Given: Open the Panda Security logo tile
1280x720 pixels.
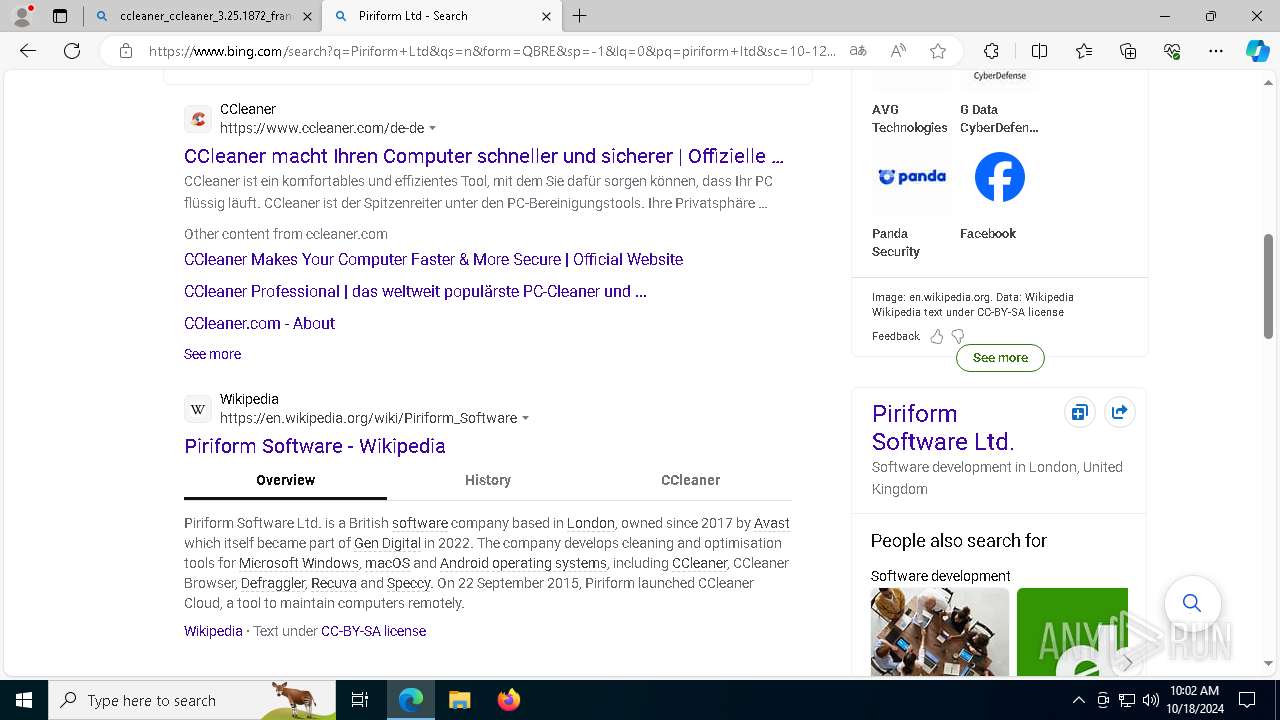Looking at the screenshot, I should pyautogui.click(x=912, y=177).
